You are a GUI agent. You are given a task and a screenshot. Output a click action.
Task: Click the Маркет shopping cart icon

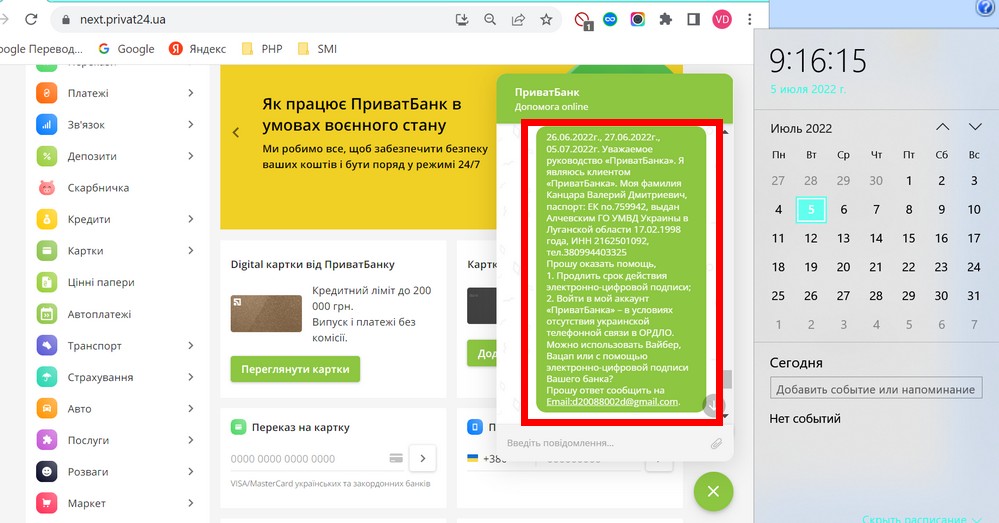[47, 503]
